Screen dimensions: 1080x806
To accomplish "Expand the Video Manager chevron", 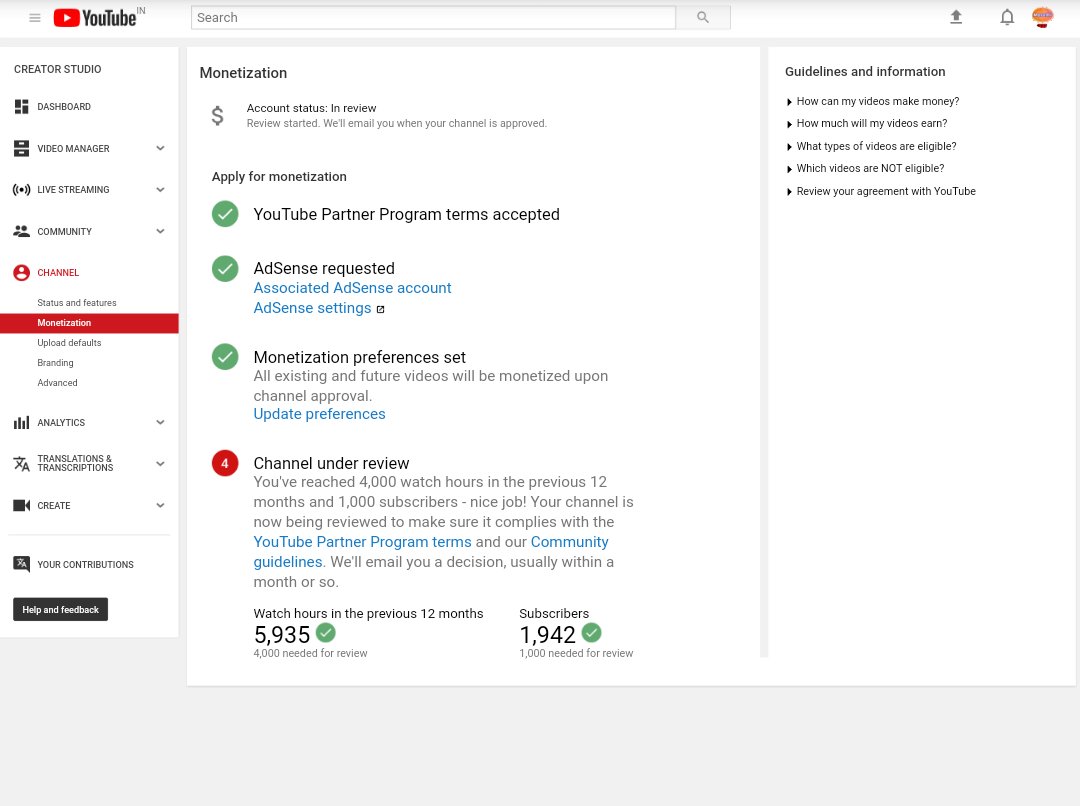I will pos(160,148).
